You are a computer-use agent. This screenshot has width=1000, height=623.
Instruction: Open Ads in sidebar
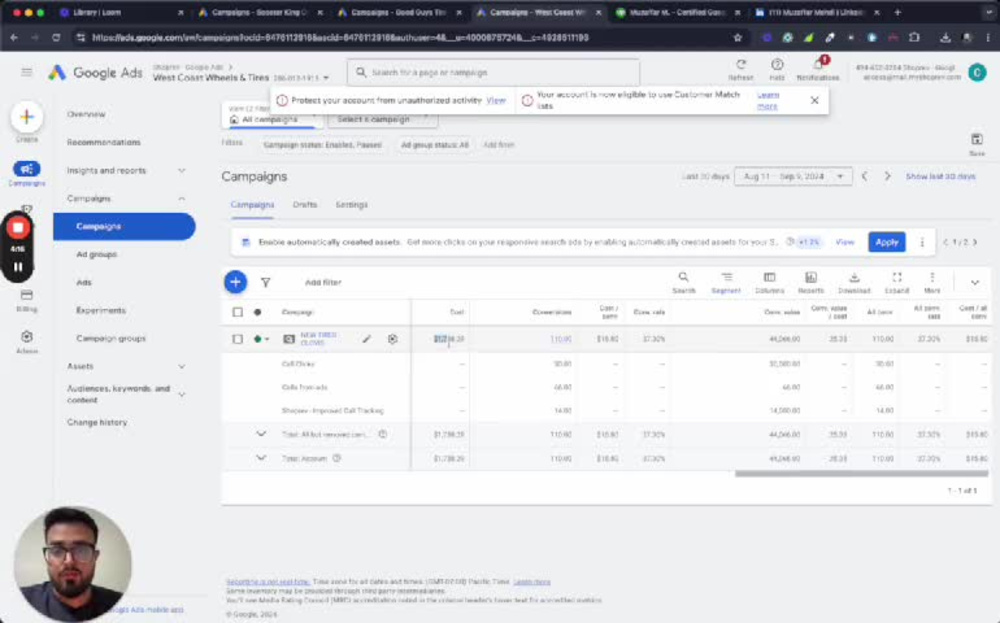(x=84, y=282)
